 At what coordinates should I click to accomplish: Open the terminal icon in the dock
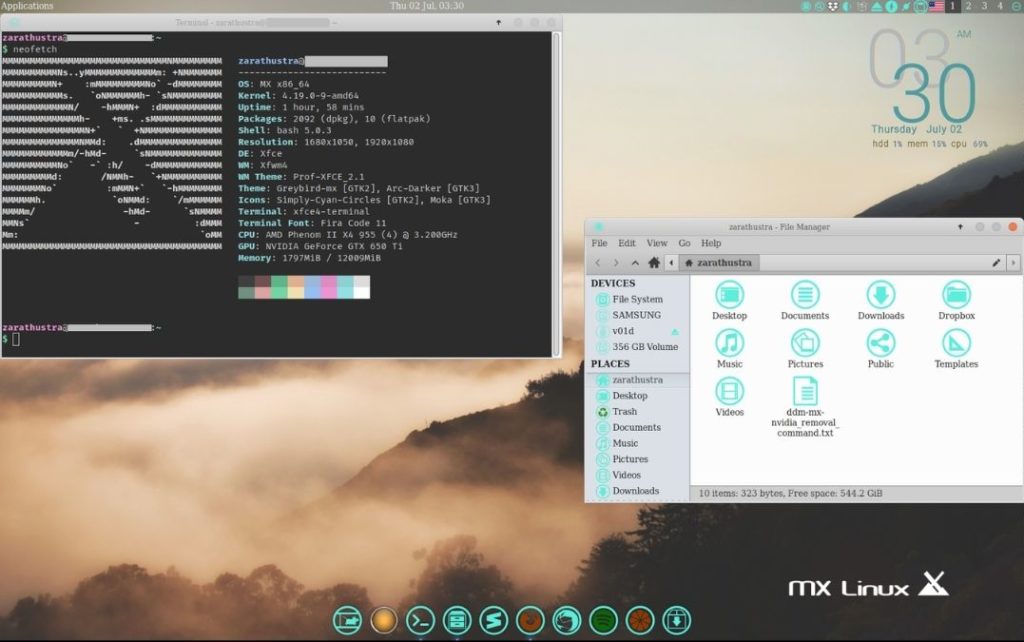tap(421, 620)
